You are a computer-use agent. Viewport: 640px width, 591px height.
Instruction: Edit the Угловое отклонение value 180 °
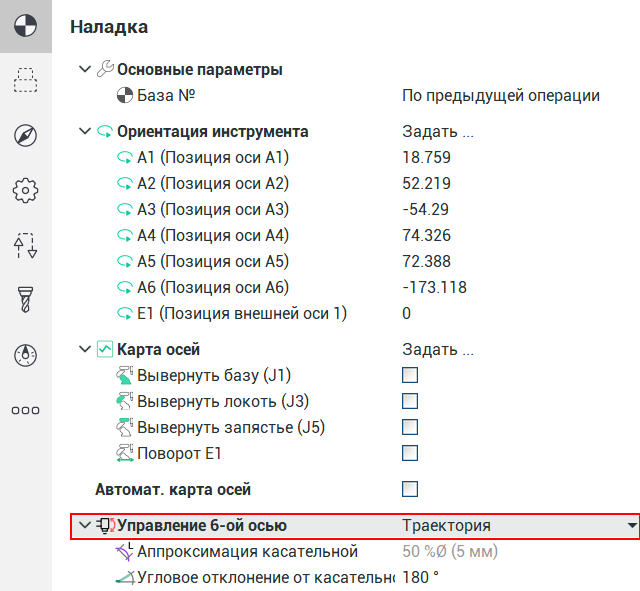tap(421, 577)
